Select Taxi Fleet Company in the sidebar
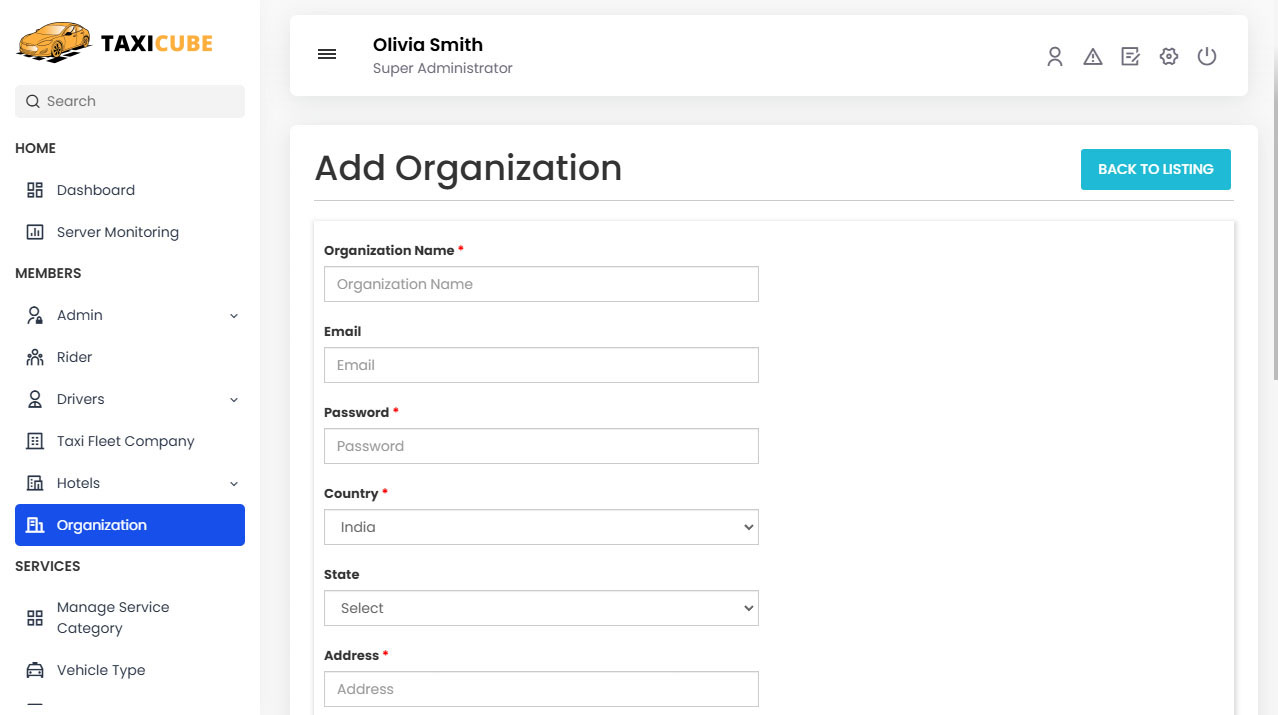This screenshot has width=1278, height=715. tap(124, 441)
